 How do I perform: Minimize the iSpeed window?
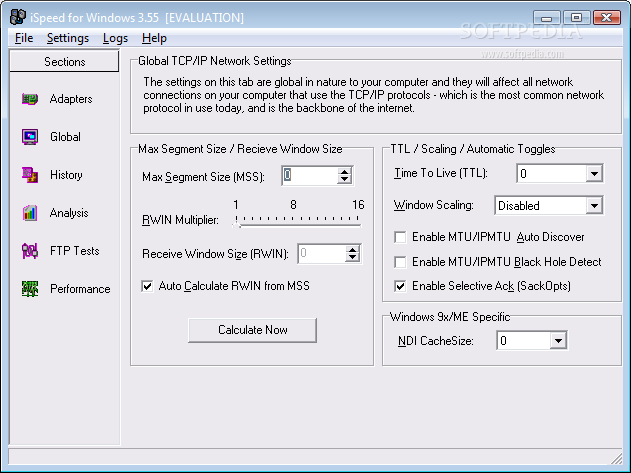click(546, 18)
